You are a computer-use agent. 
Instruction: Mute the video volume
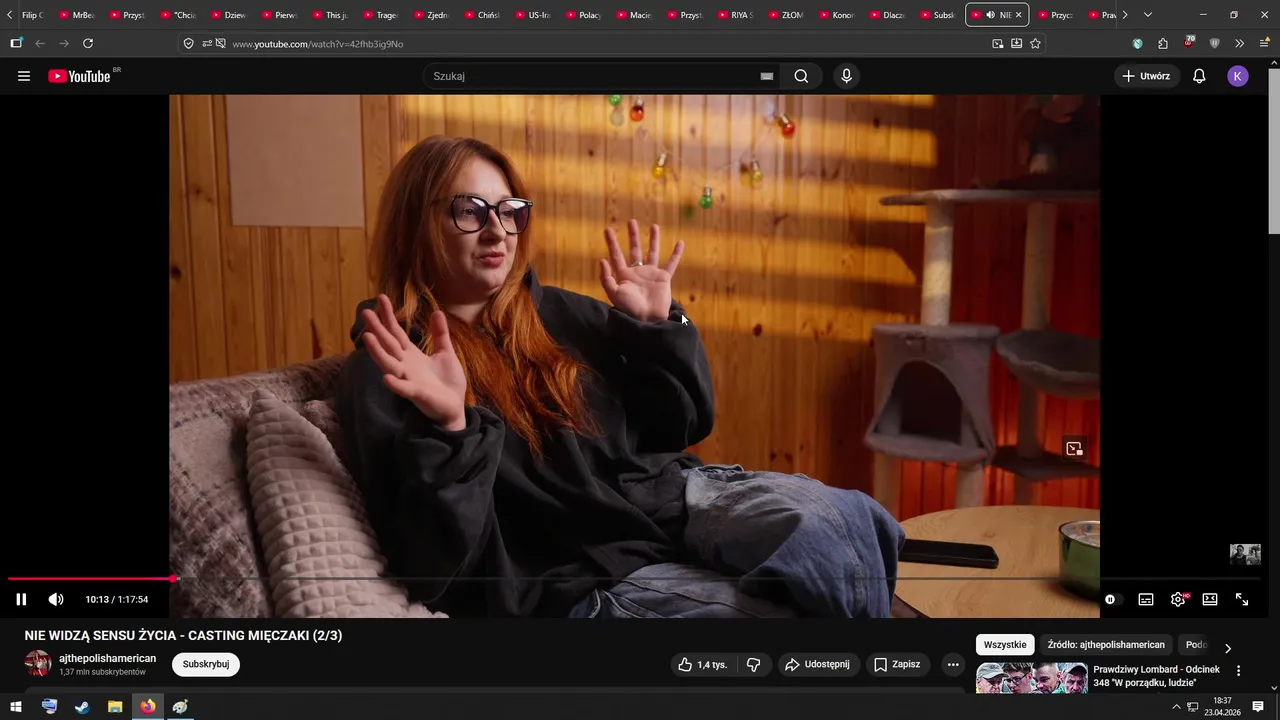[56, 599]
